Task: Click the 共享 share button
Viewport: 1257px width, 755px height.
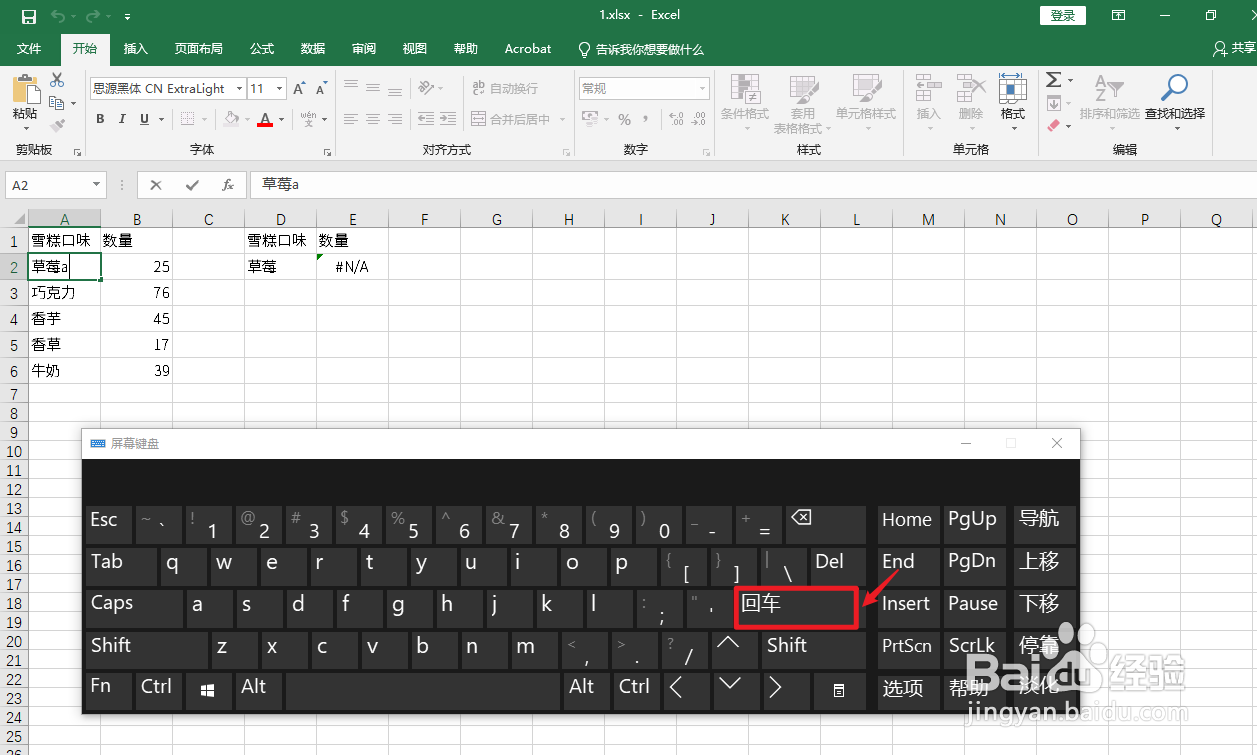Action: point(1234,49)
